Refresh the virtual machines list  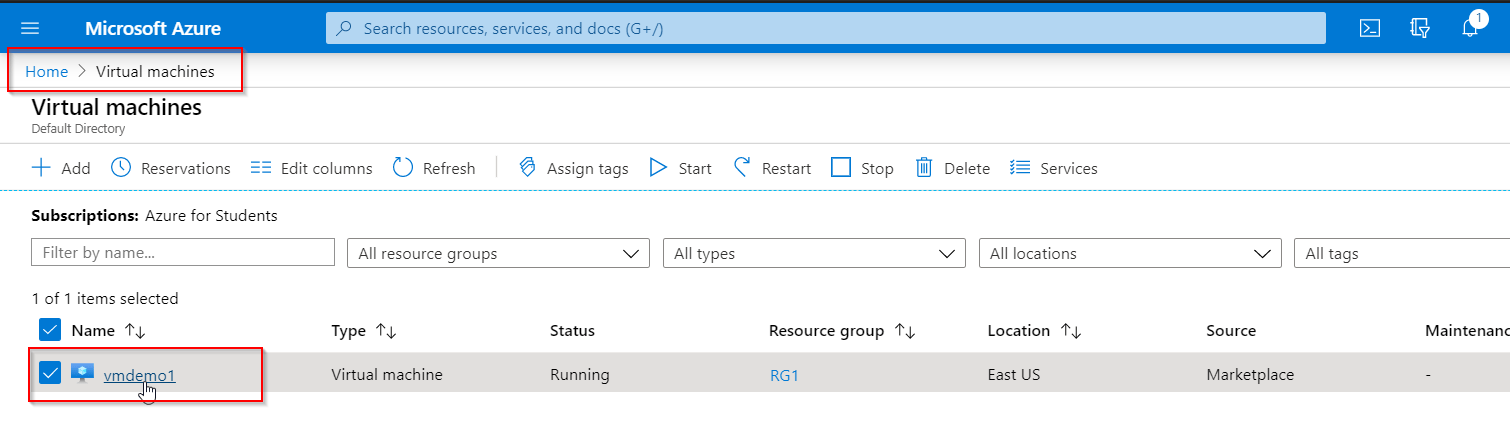pyautogui.click(x=434, y=168)
